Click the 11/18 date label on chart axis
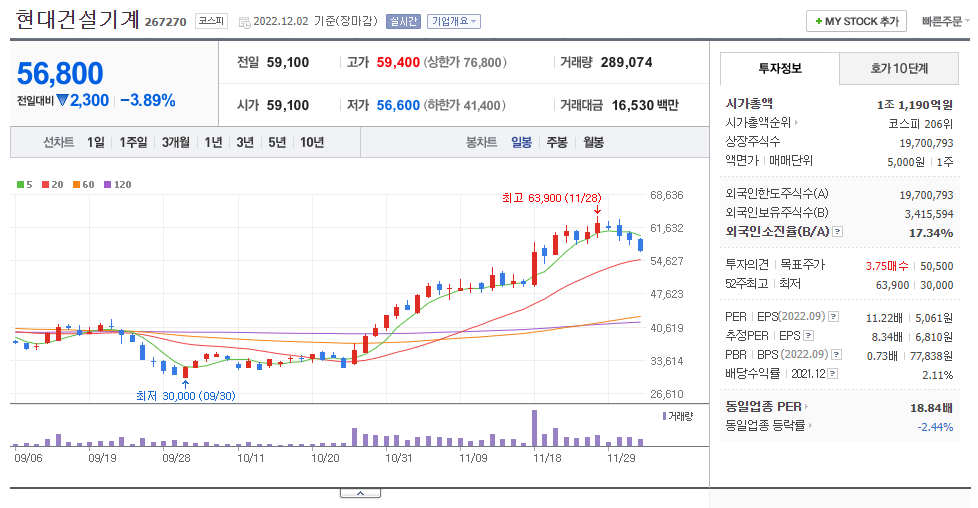The height and width of the screenshot is (508, 978). (547, 458)
